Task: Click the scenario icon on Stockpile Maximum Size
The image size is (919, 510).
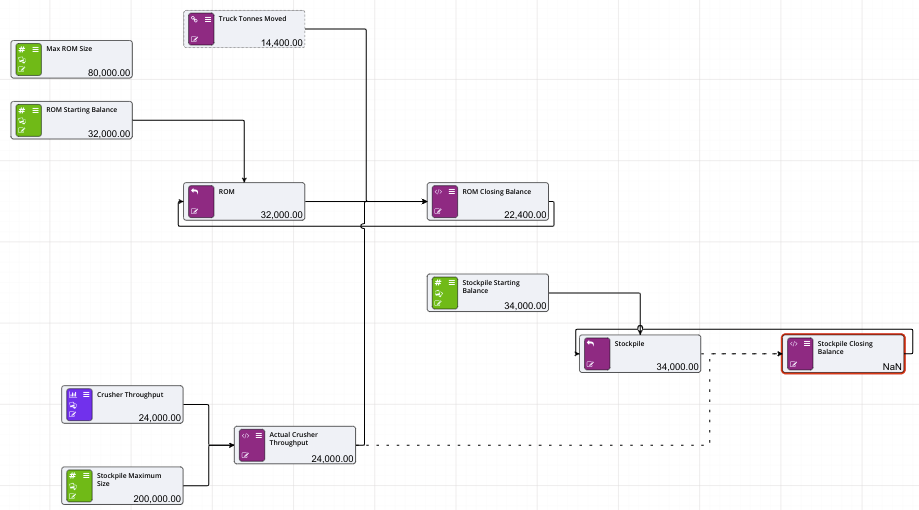Action: 72,486
